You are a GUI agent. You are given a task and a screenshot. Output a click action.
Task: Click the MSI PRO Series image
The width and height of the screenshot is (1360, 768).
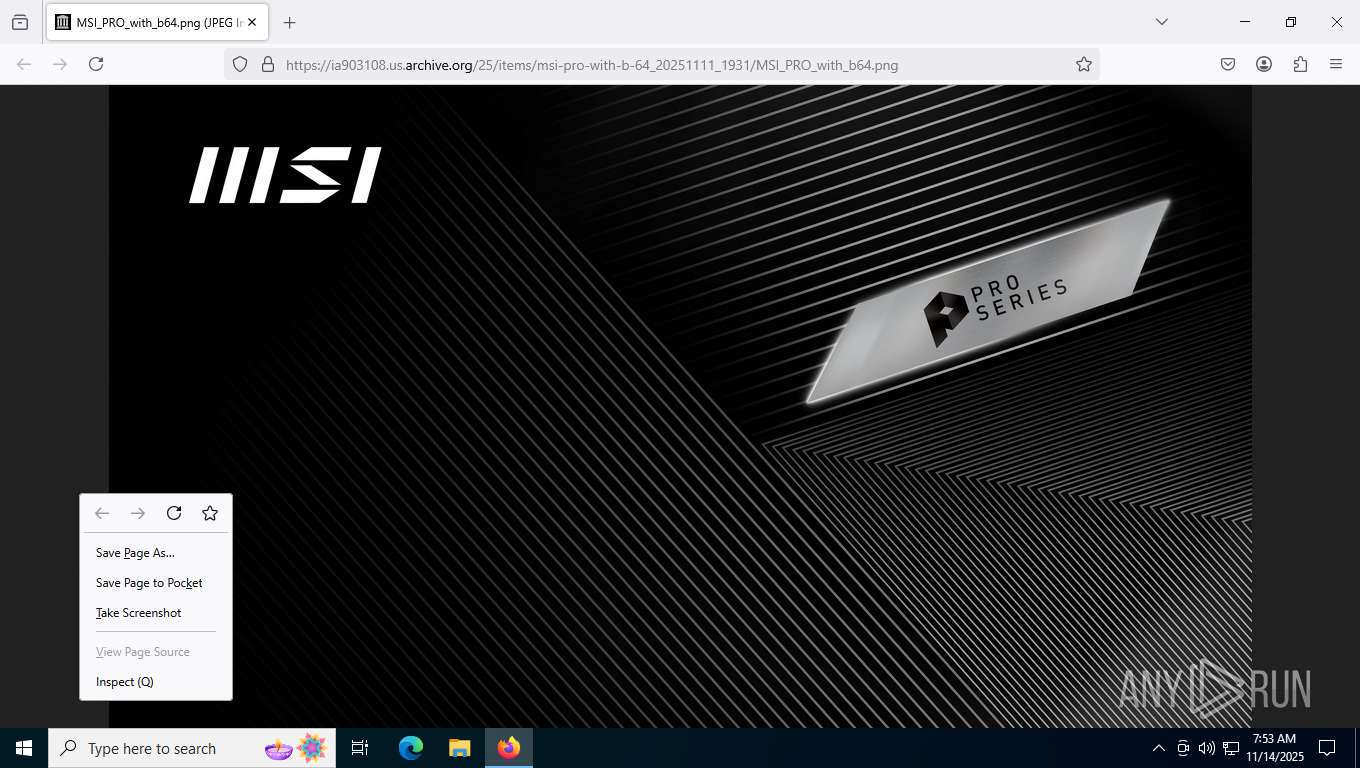coord(680,406)
